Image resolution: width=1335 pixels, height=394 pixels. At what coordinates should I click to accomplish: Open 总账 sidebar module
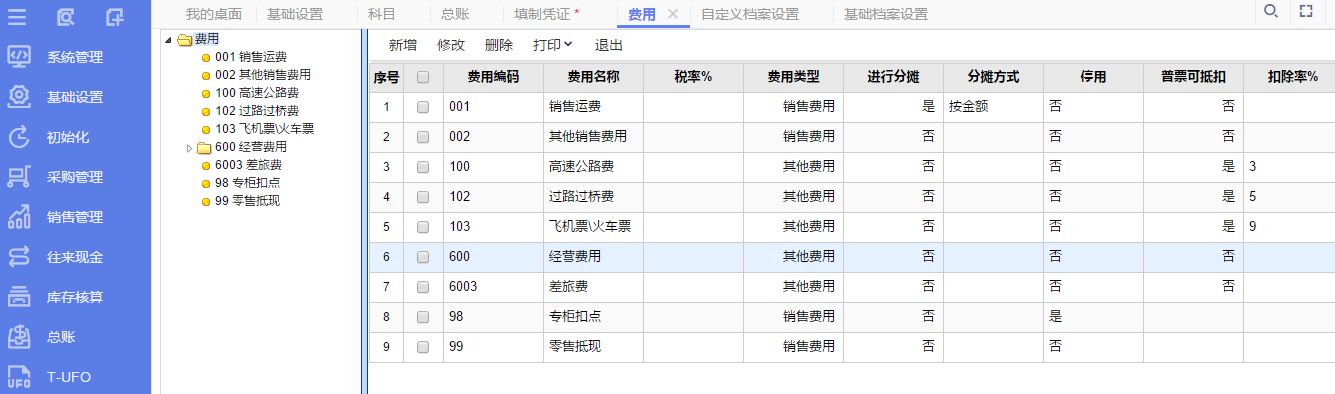click(75, 337)
